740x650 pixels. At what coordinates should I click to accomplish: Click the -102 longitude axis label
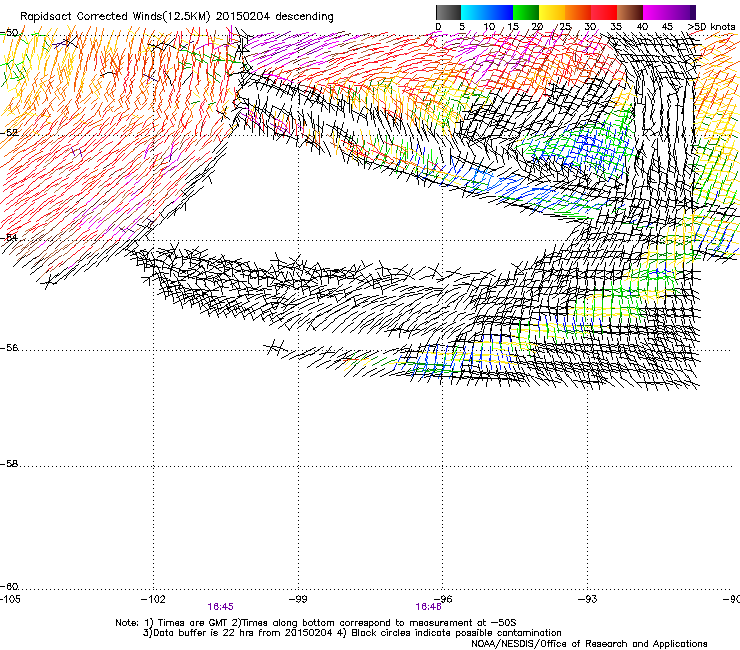click(153, 599)
